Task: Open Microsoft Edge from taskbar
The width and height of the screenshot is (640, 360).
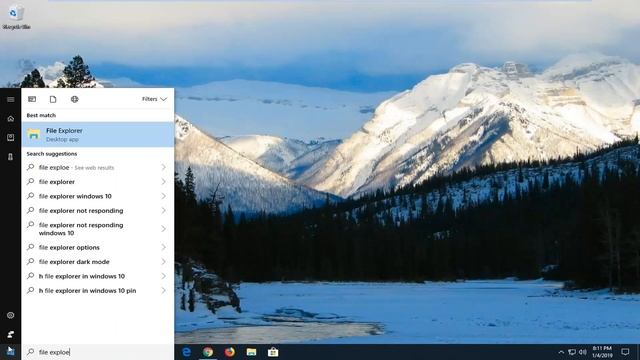Action: 187,352
